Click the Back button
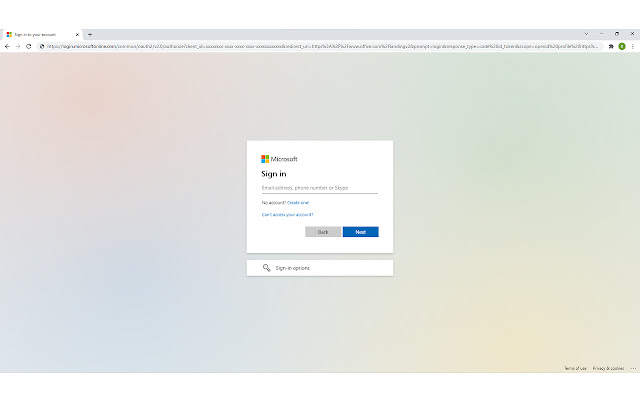Image resolution: width=640 pixels, height=400 pixels. pos(323,232)
